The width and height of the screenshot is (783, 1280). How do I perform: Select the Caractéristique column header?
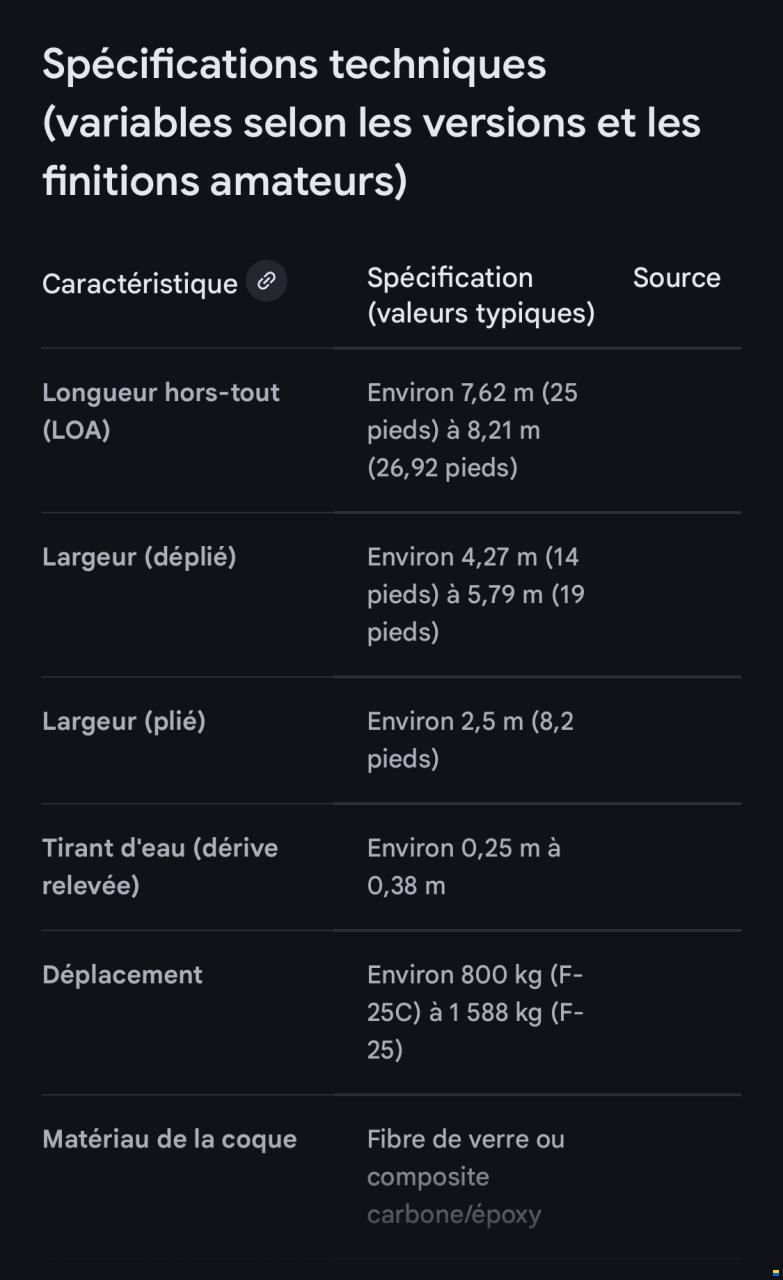tap(139, 284)
